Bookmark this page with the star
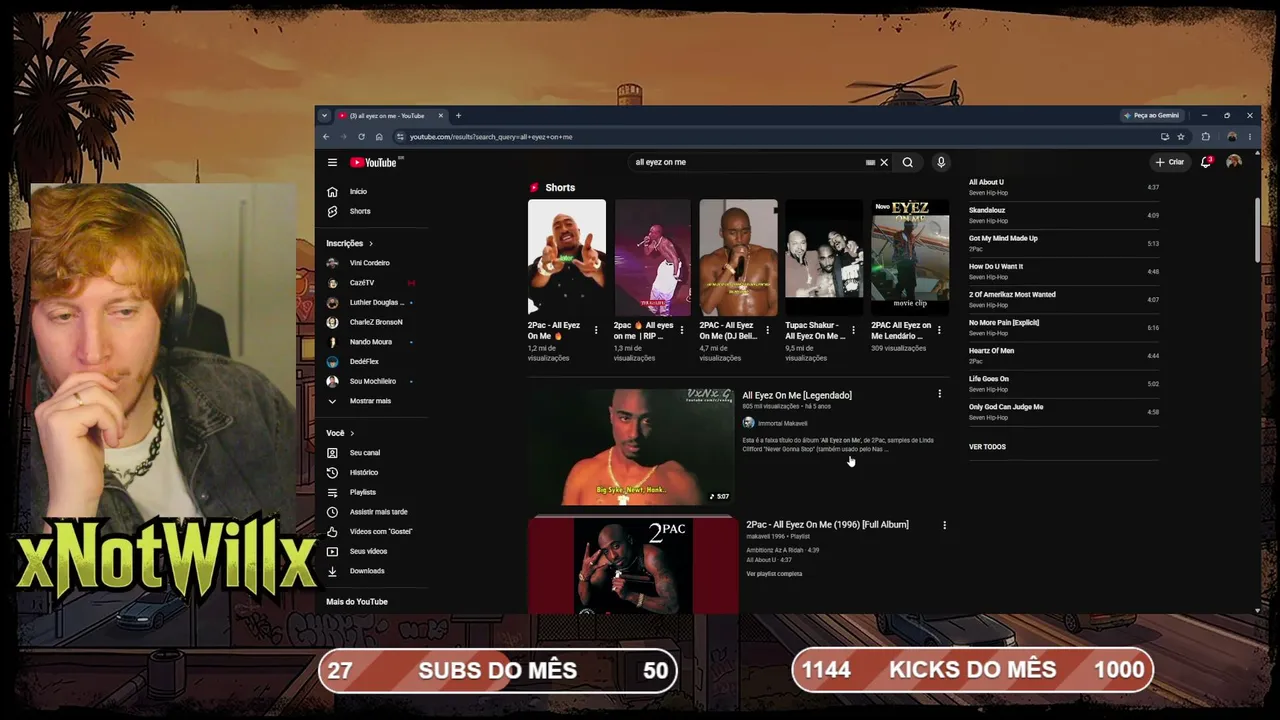 pyautogui.click(x=1181, y=137)
